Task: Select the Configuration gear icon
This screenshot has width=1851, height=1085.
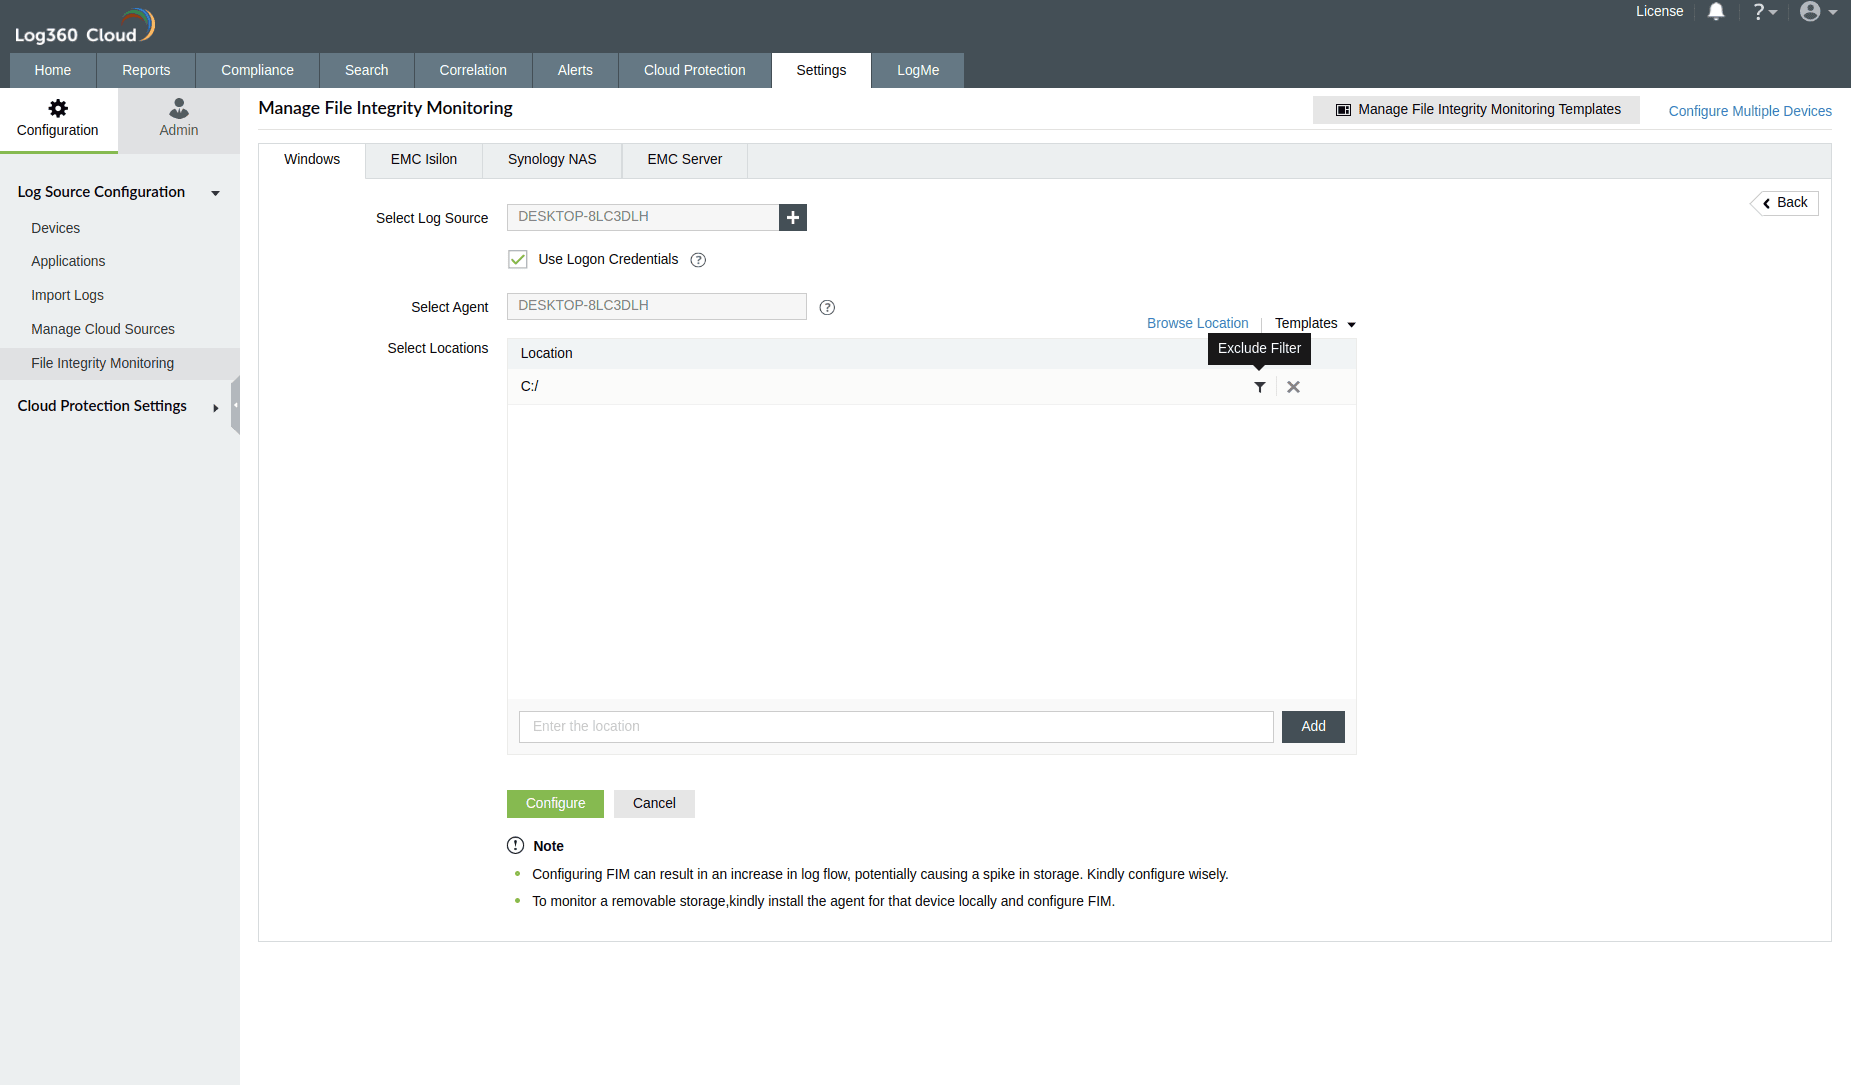Action: pyautogui.click(x=58, y=108)
